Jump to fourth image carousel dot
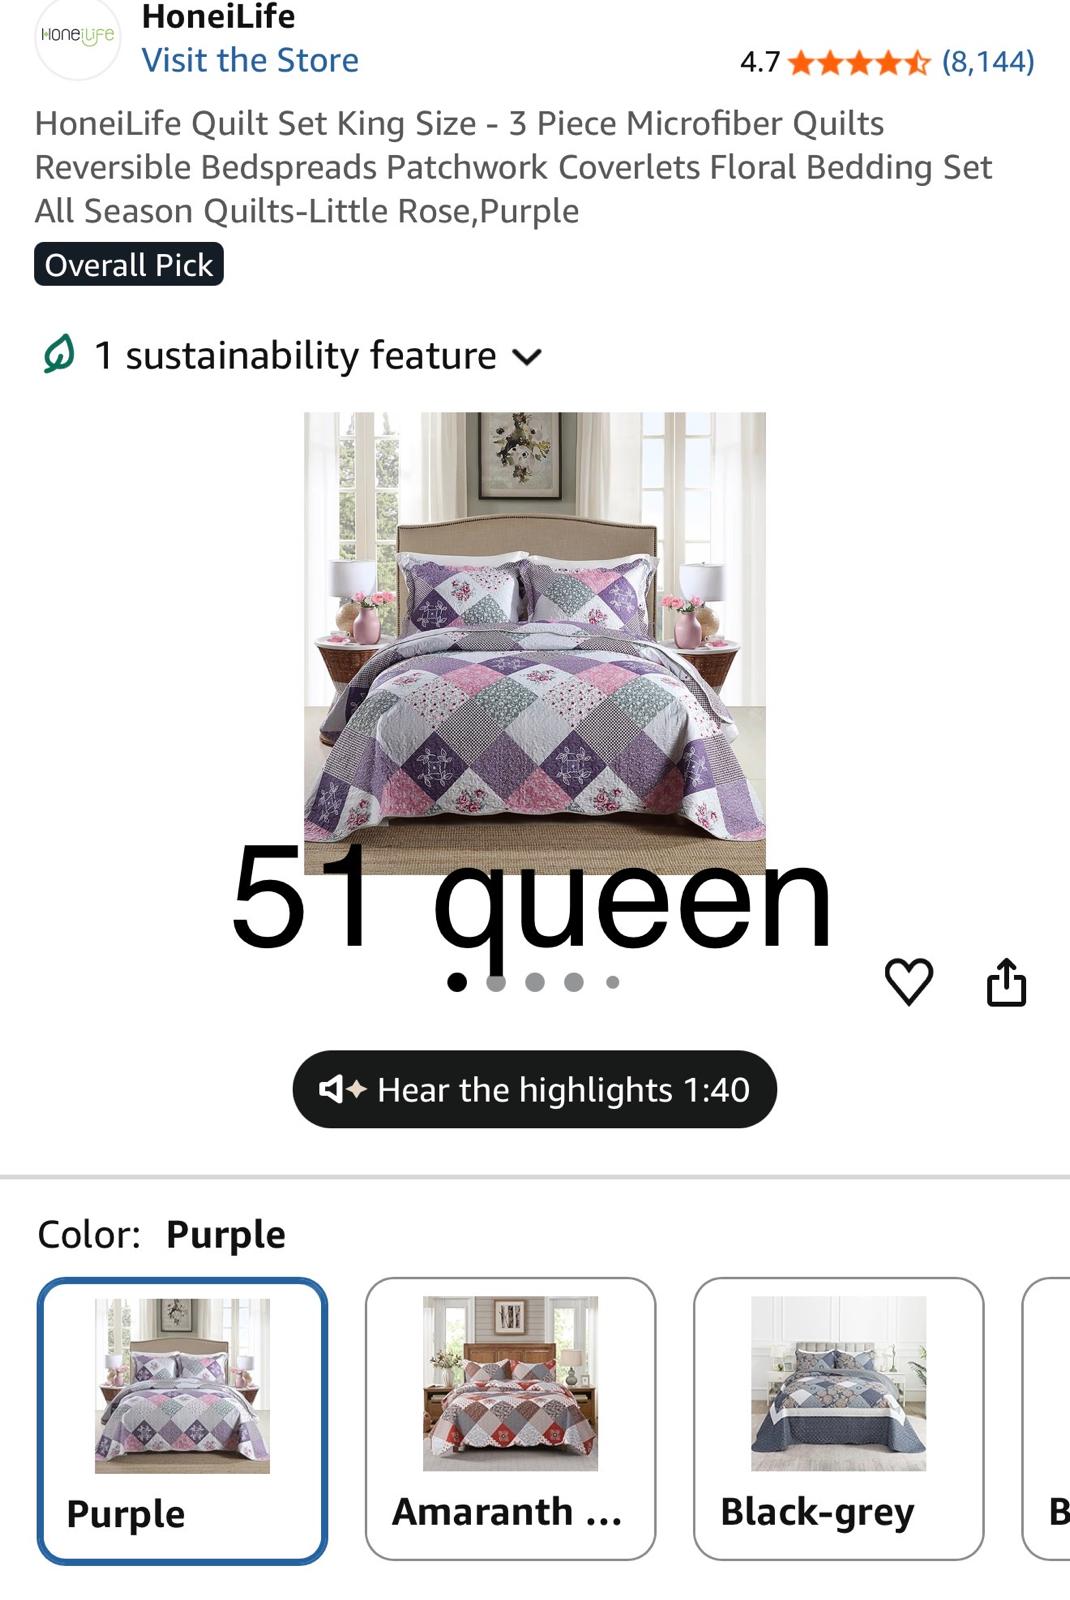 pyautogui.click(x=574, y=982)
